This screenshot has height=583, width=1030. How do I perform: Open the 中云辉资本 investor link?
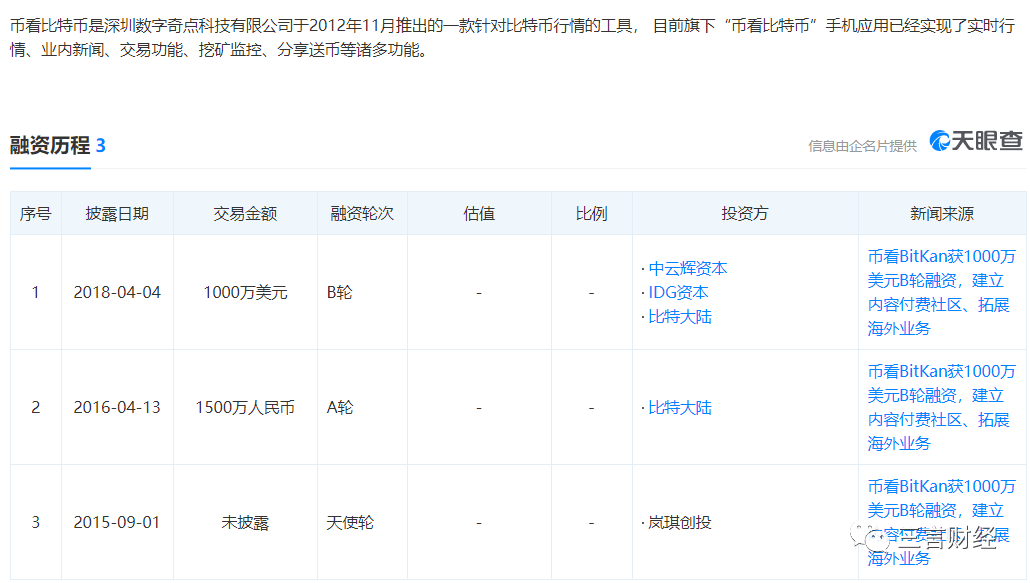tap(688, 269)
